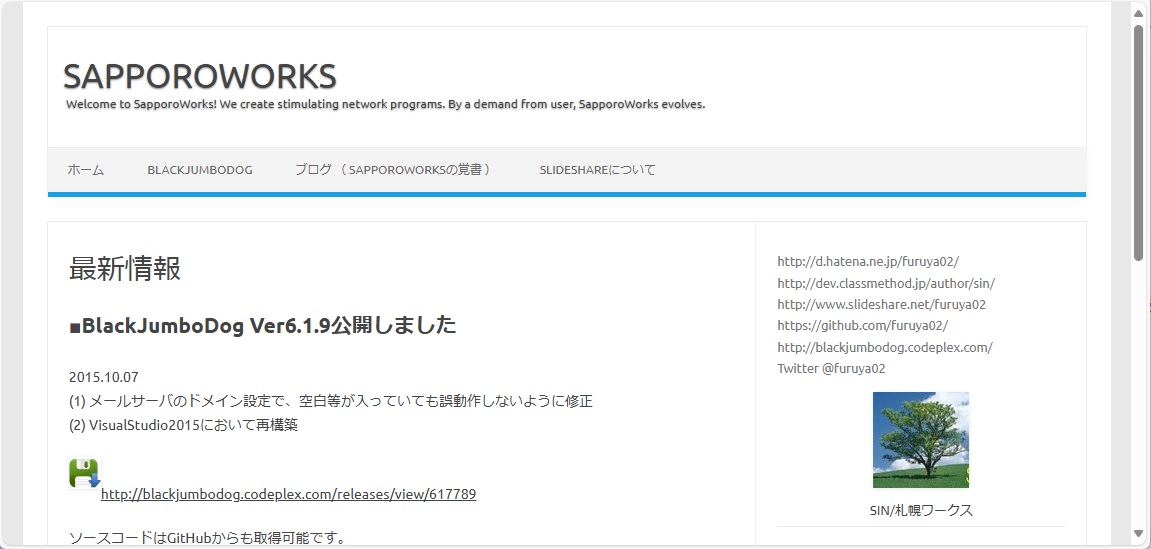Click the メールサーバのドメイン設定 changelog line
This screenshot has width=1151, height=549.
point(330,401)
